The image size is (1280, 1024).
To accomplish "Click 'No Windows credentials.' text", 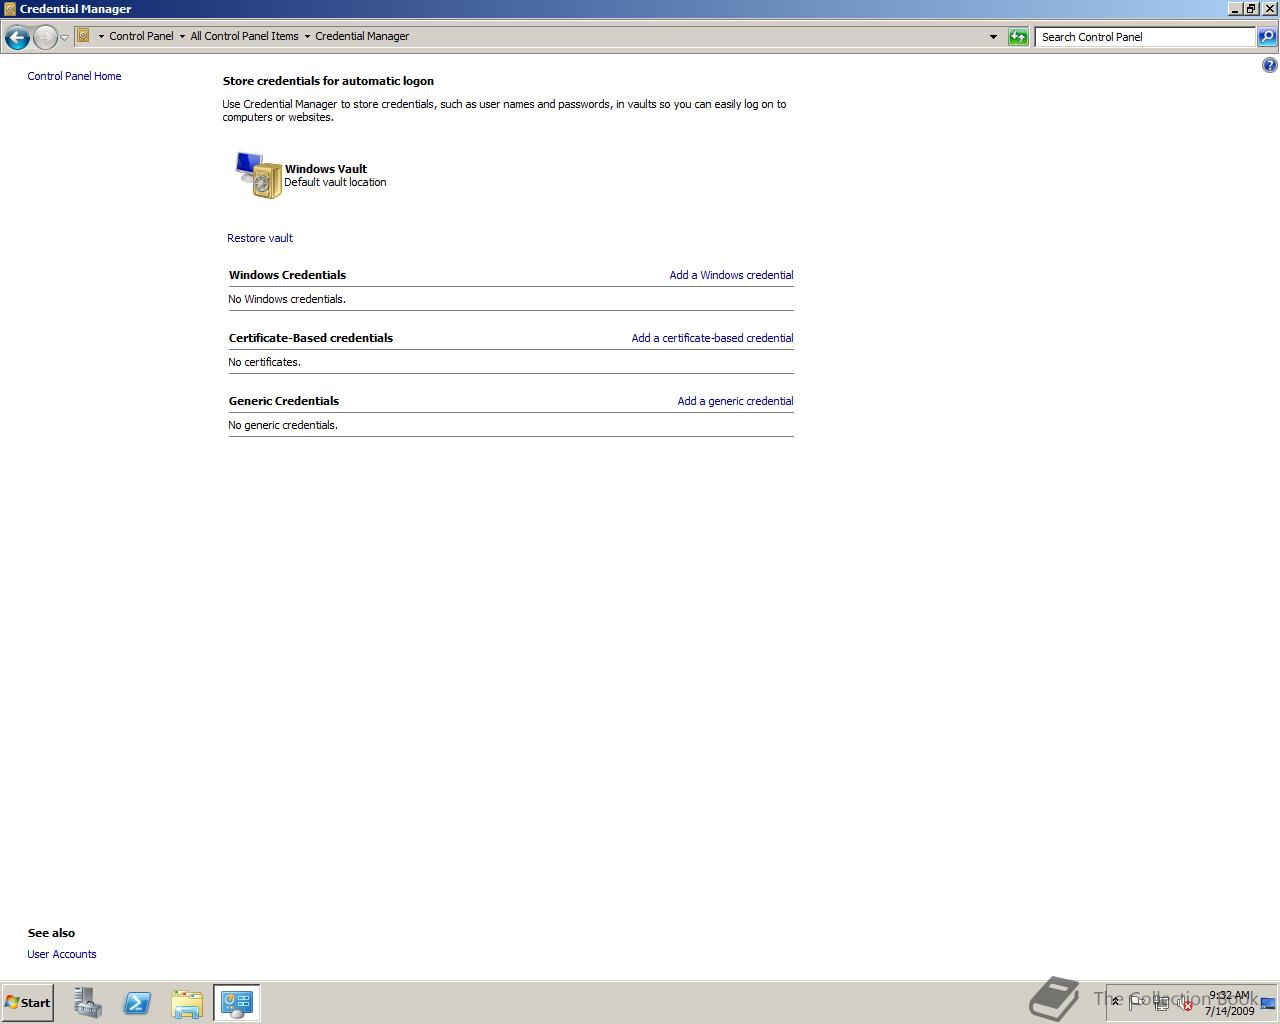I will [x=287, y=299].
